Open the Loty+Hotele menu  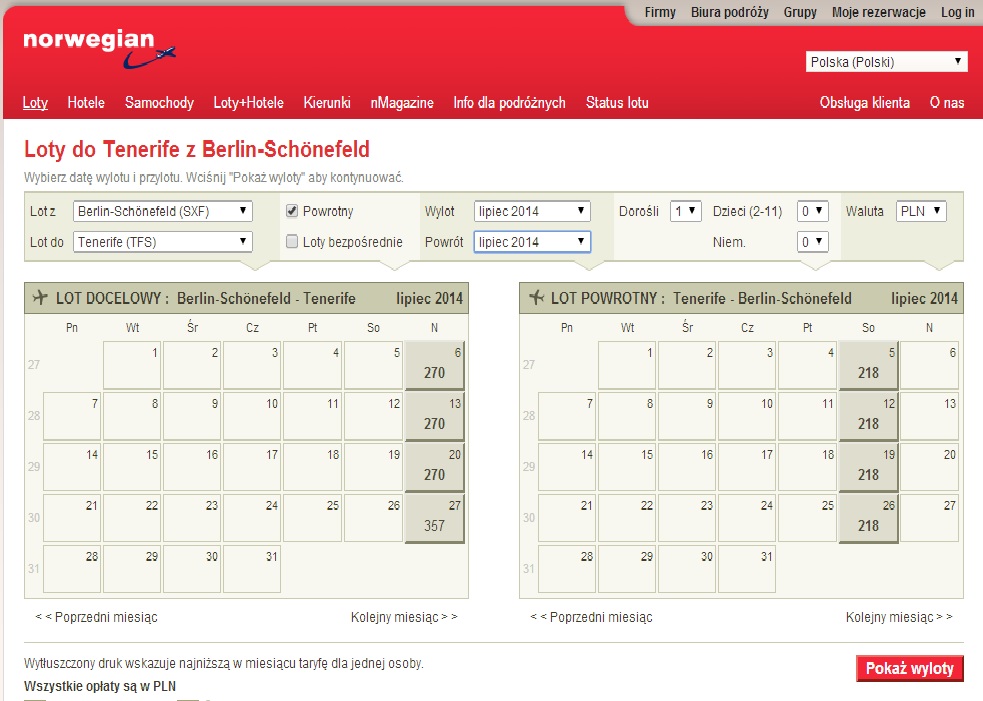pyautogui.click(x=248, y=103)
